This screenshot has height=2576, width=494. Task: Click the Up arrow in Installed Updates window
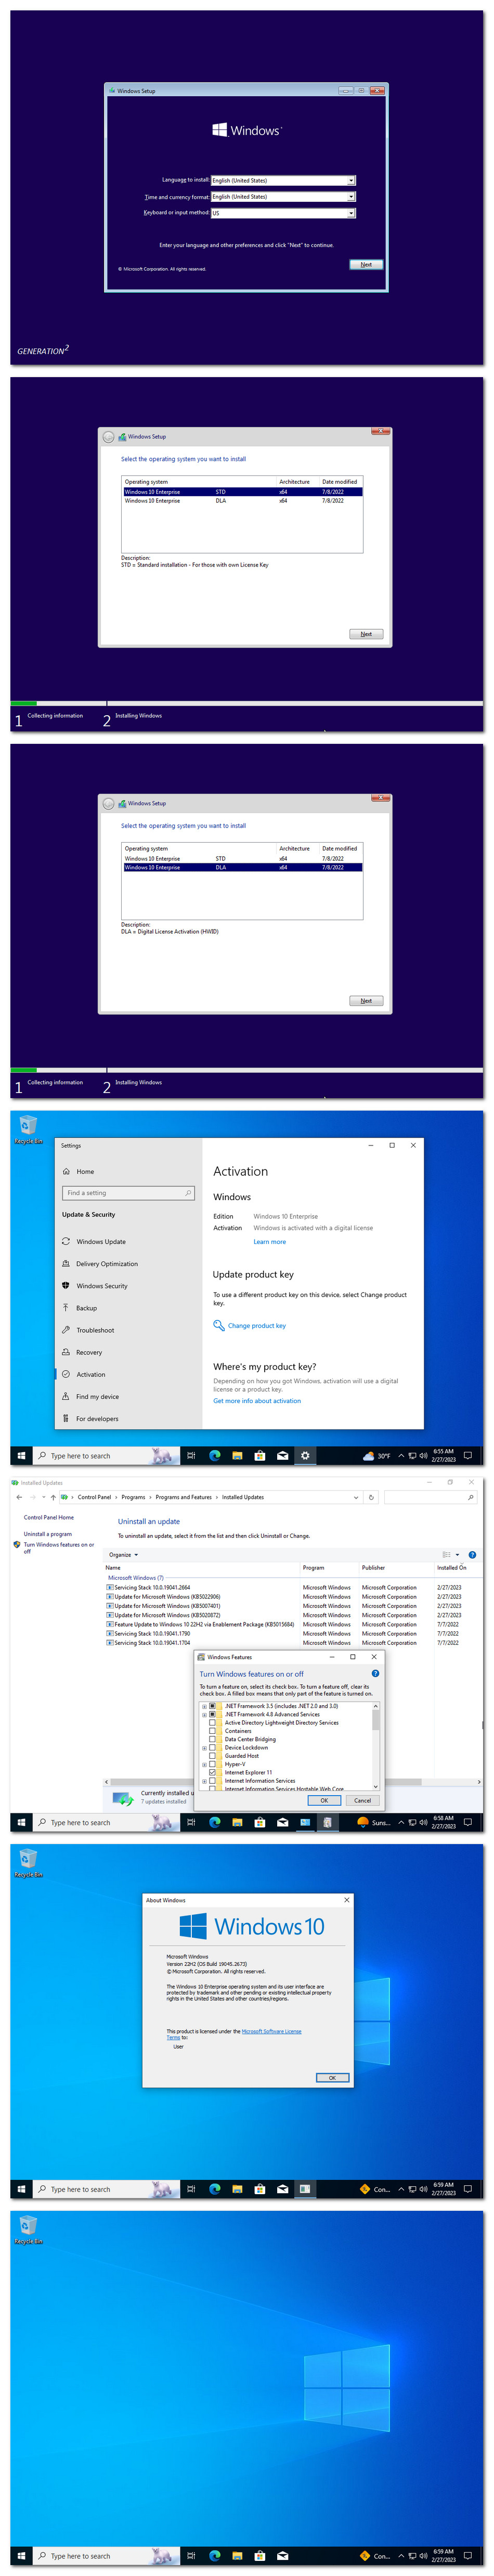[53, 1497]
